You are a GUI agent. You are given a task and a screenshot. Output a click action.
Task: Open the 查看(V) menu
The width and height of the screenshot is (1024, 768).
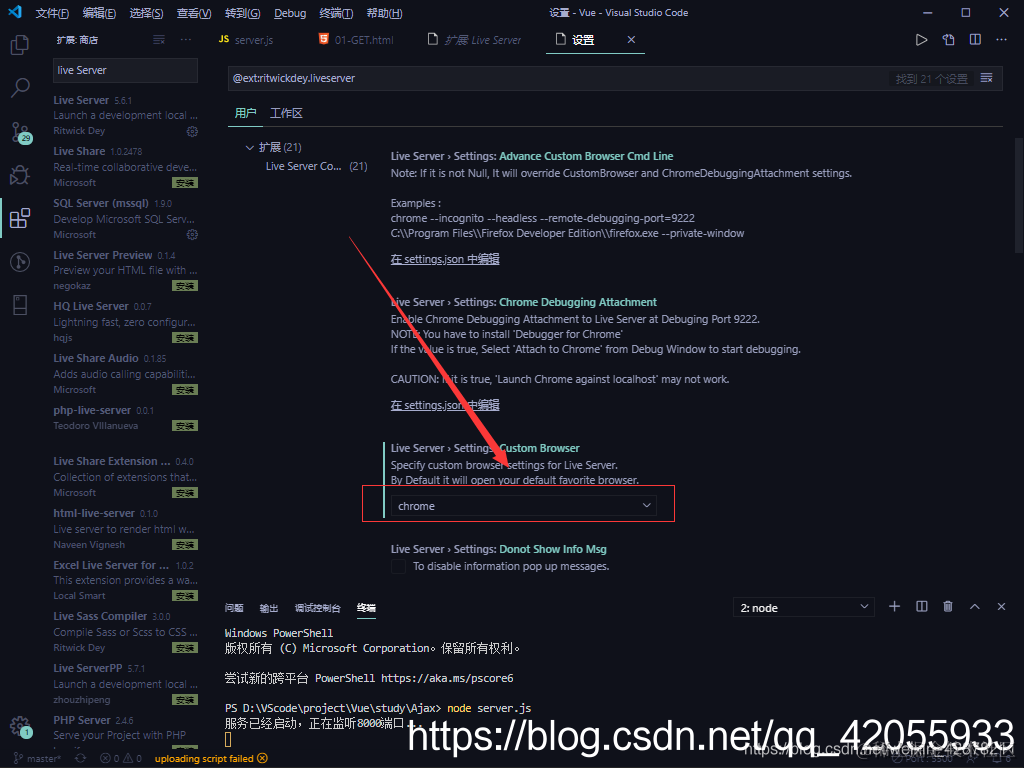click(x=194, y=13)
